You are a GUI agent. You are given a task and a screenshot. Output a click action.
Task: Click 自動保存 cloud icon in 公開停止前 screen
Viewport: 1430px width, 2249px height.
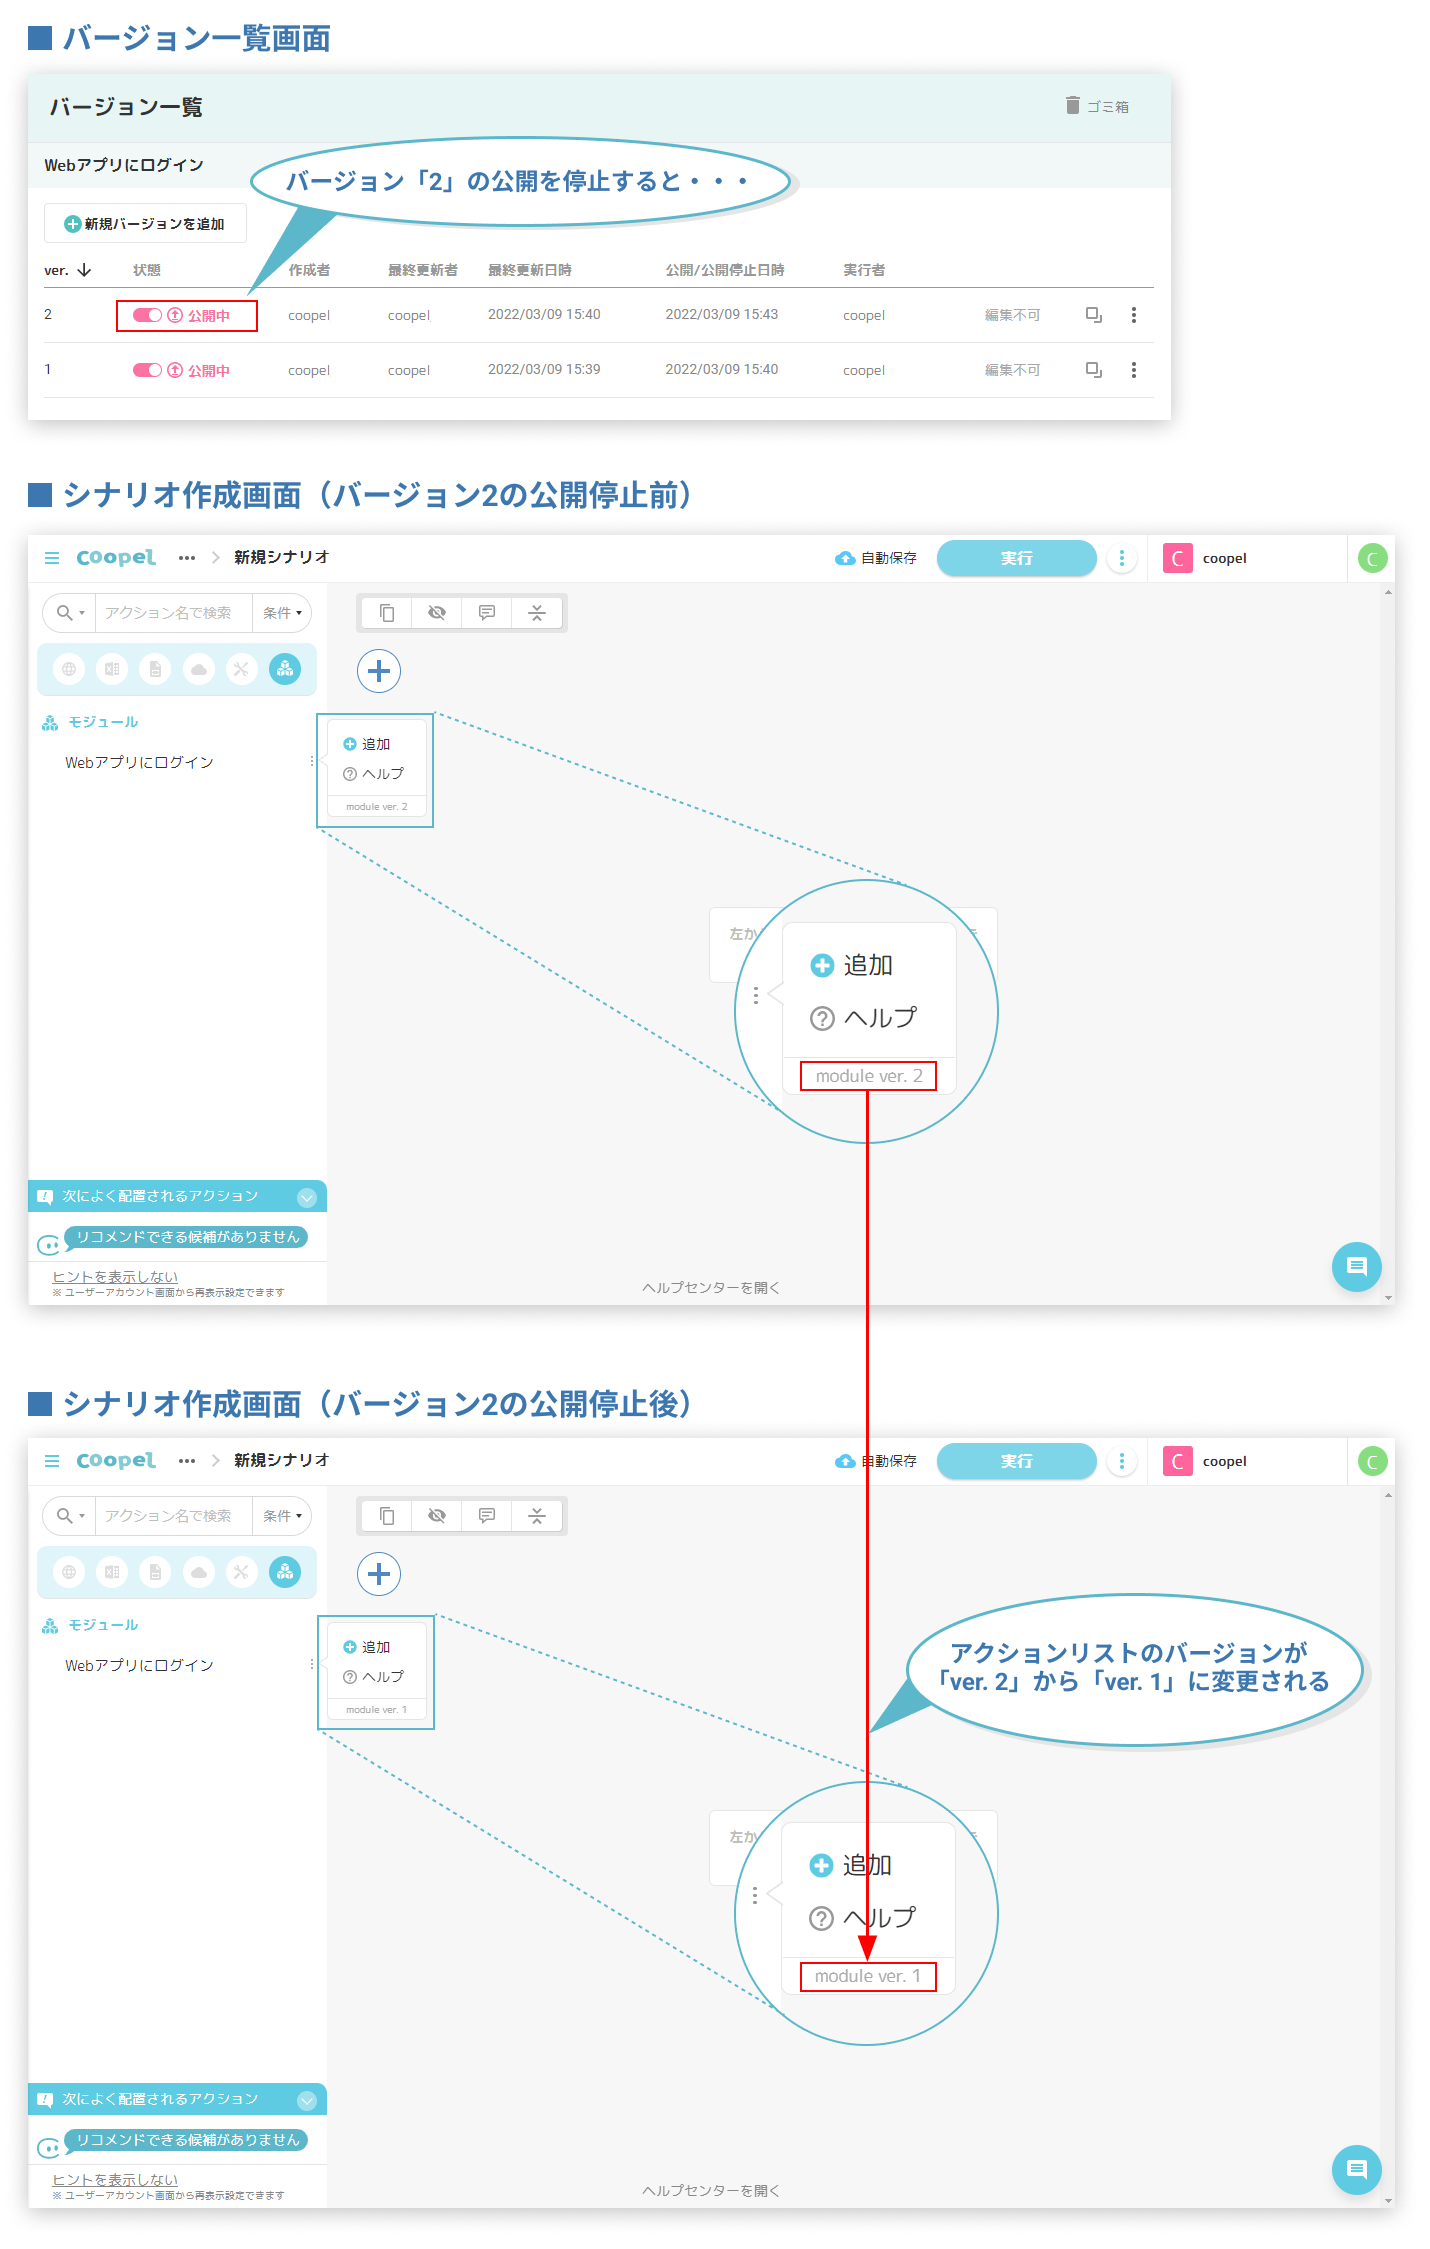(845, 558)
